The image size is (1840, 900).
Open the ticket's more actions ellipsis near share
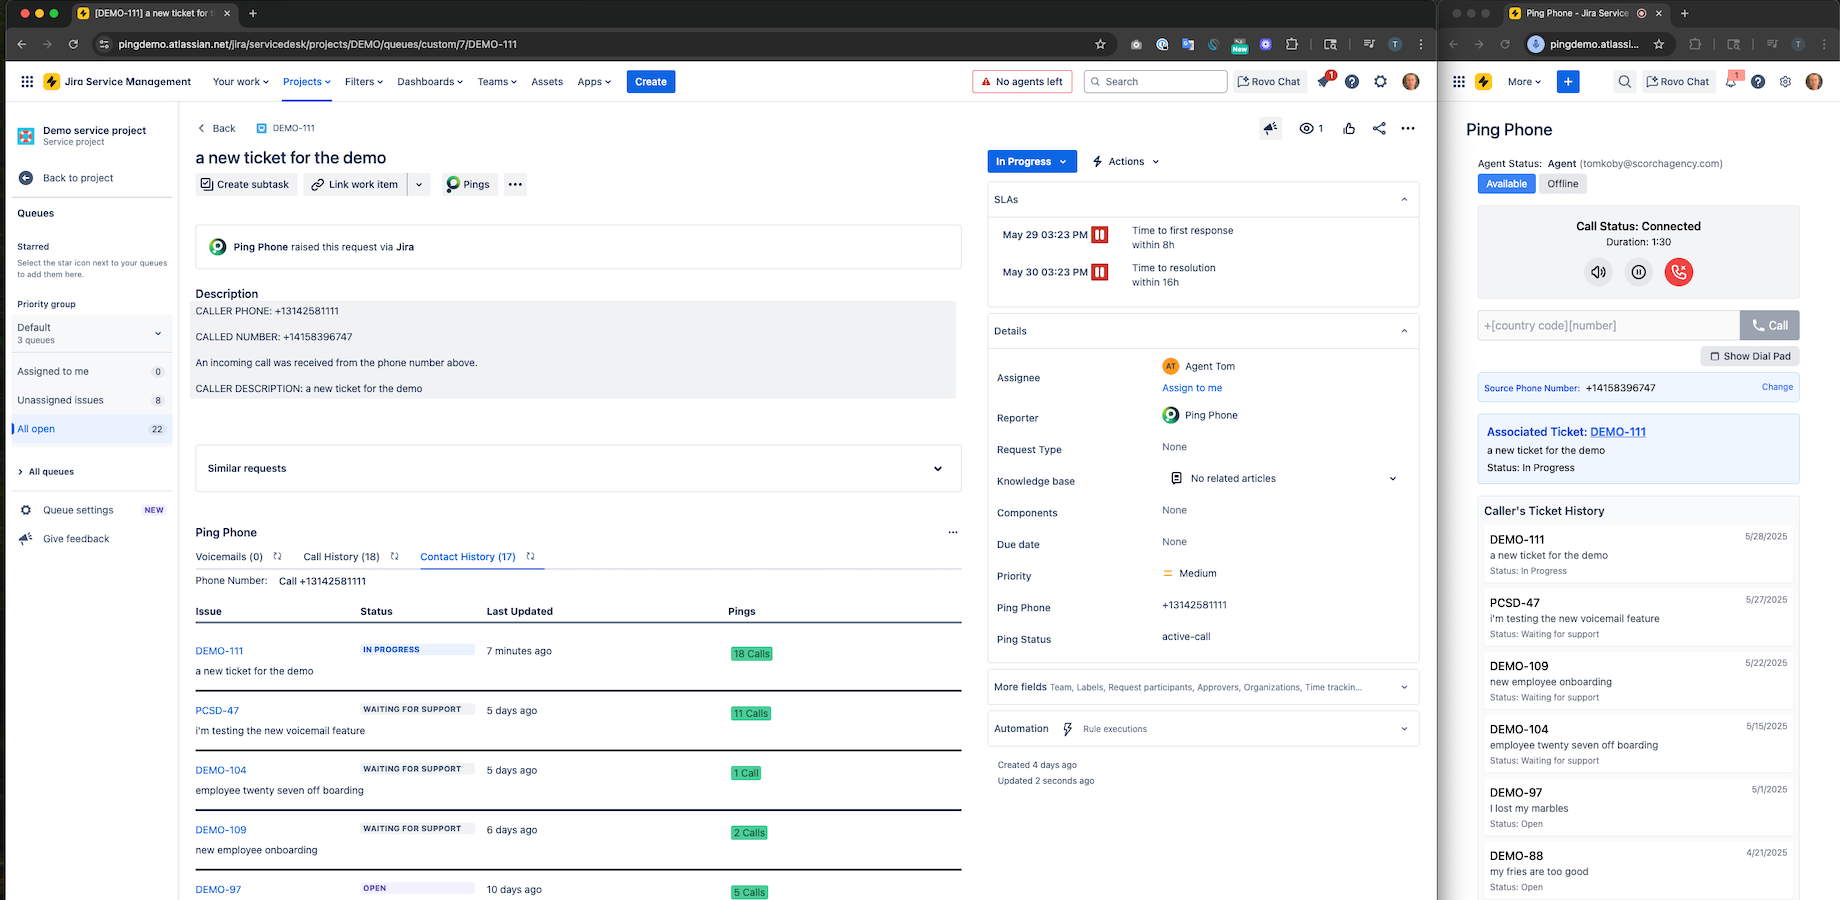pos(1408,128)
